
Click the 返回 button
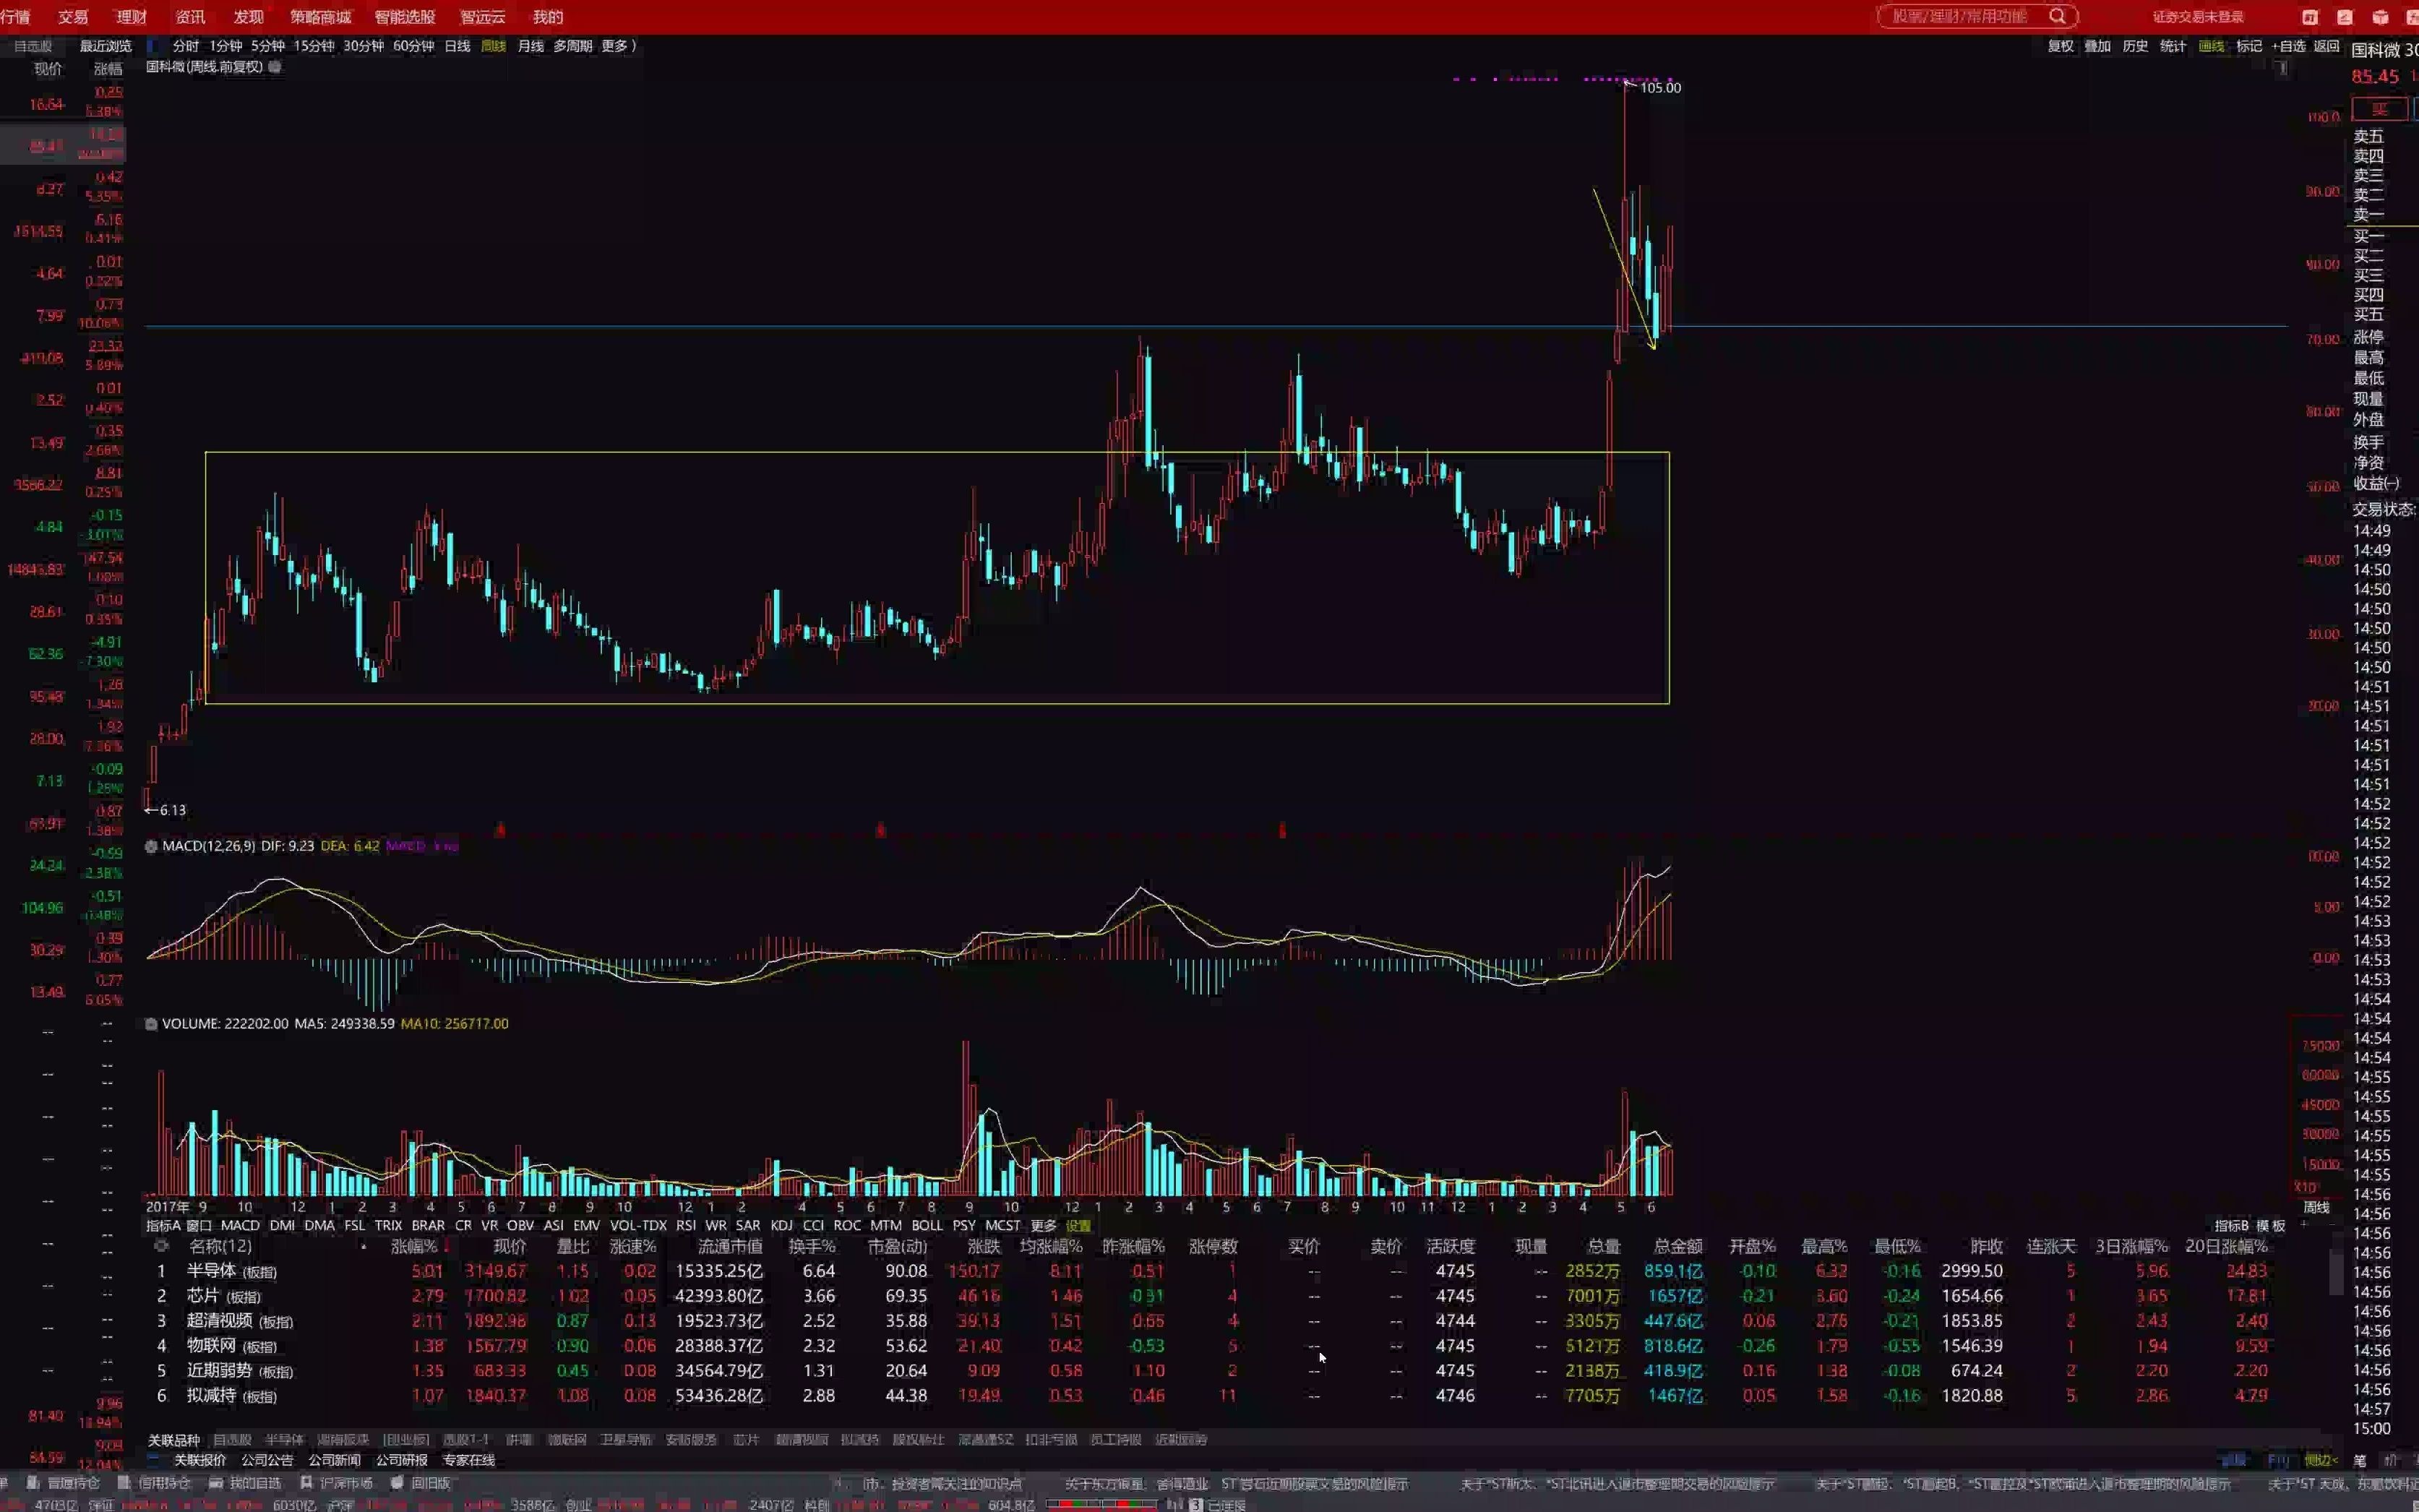[2327, 46]
